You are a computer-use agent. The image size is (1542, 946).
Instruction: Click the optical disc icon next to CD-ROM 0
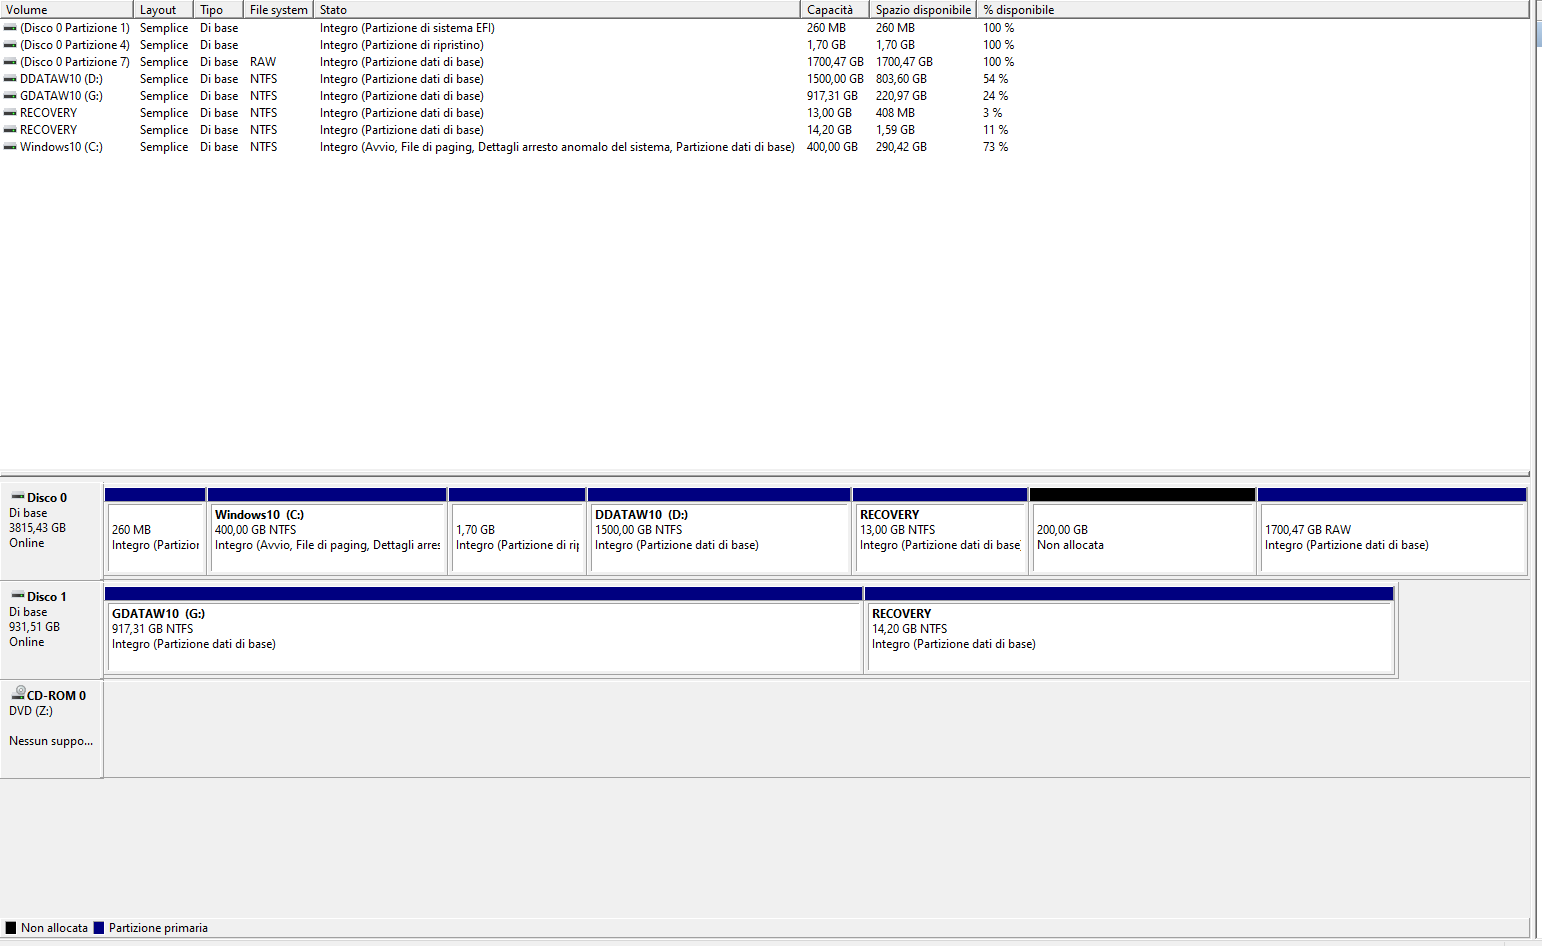[18, 692]
